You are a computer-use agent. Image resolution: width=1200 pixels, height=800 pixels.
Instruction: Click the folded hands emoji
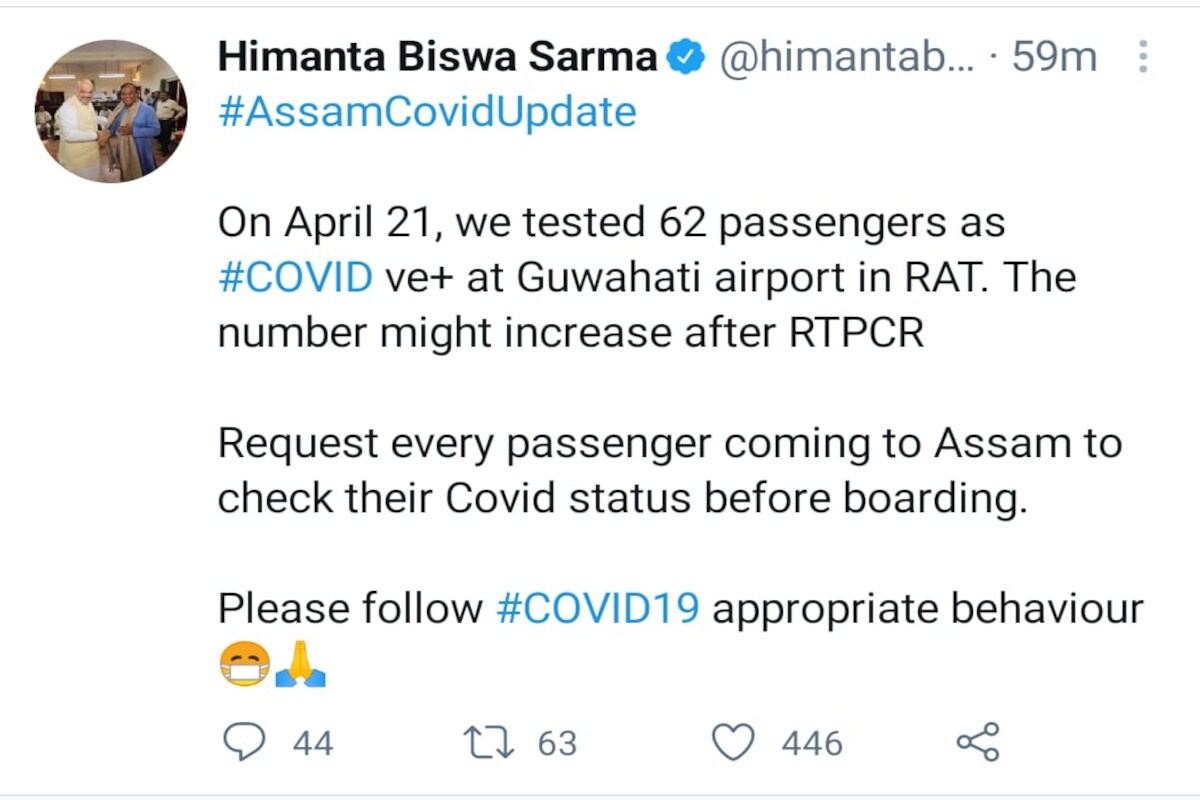coord(301,663)
